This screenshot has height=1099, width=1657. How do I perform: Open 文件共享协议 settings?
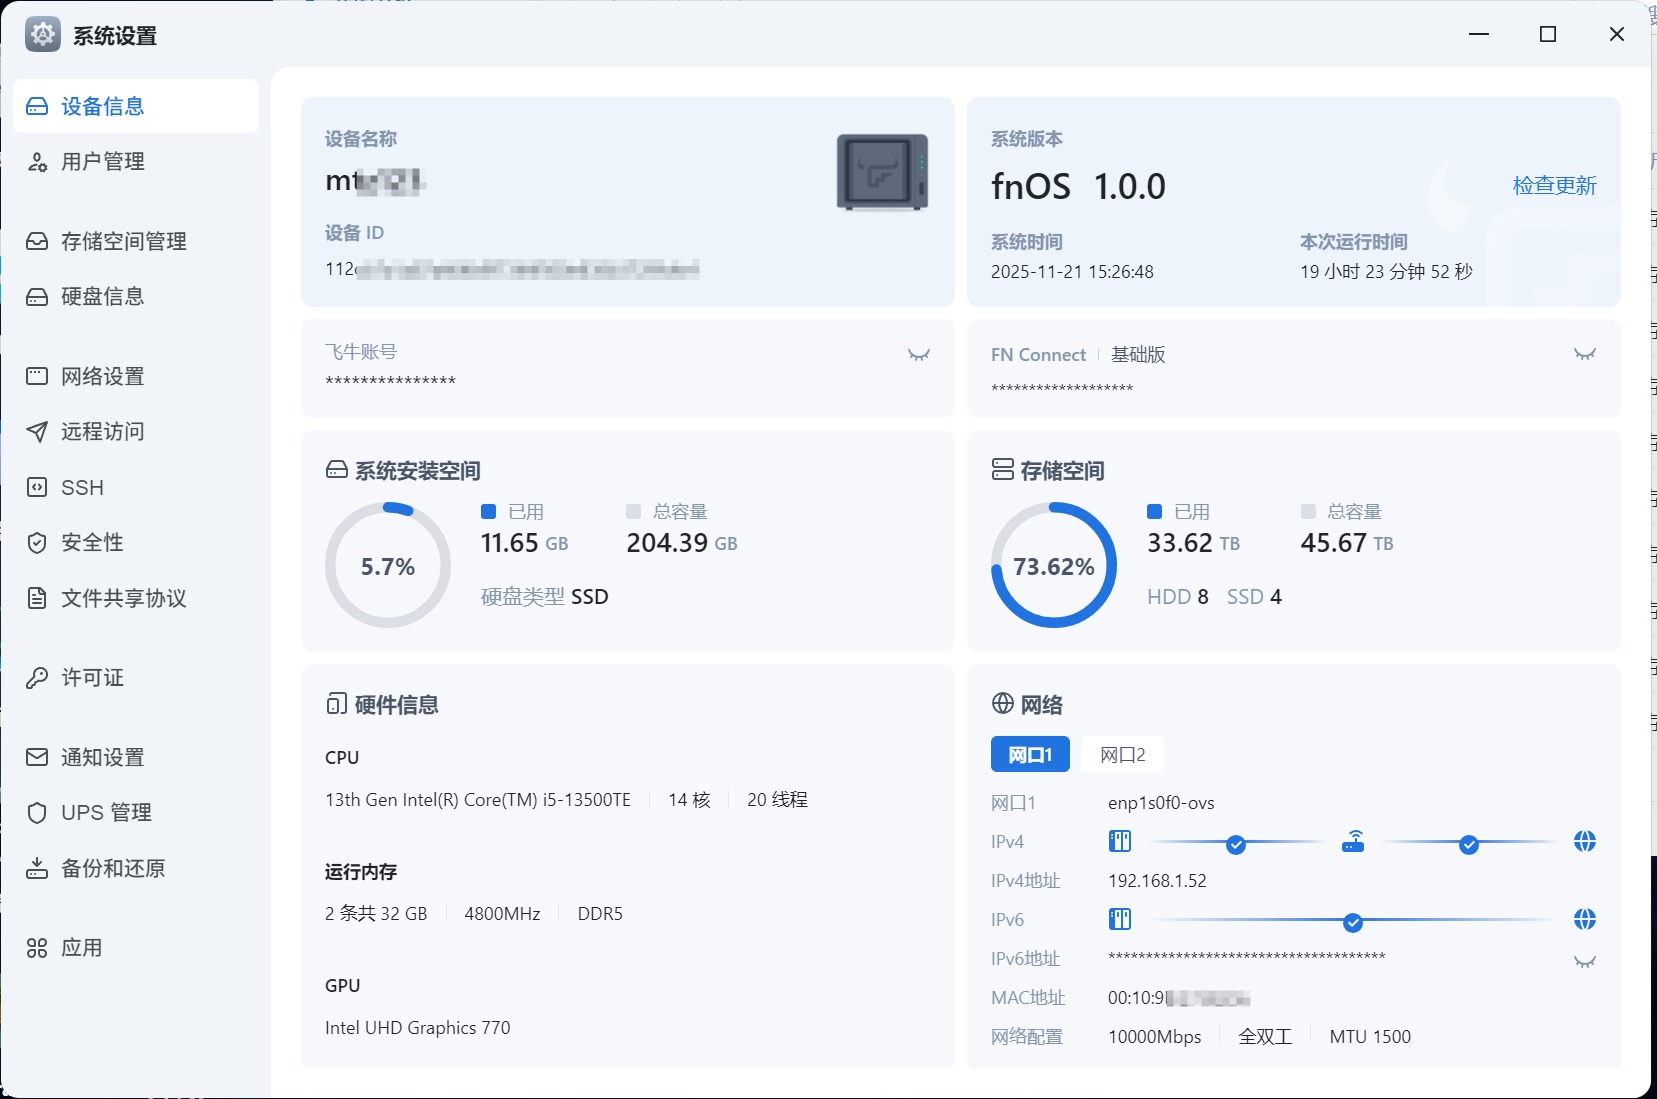coord(123,599)
